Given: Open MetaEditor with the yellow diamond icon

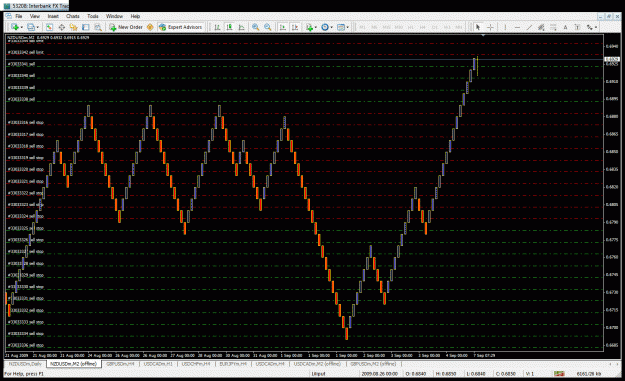Looking at the screenshot, I should [x=150, y=27].
